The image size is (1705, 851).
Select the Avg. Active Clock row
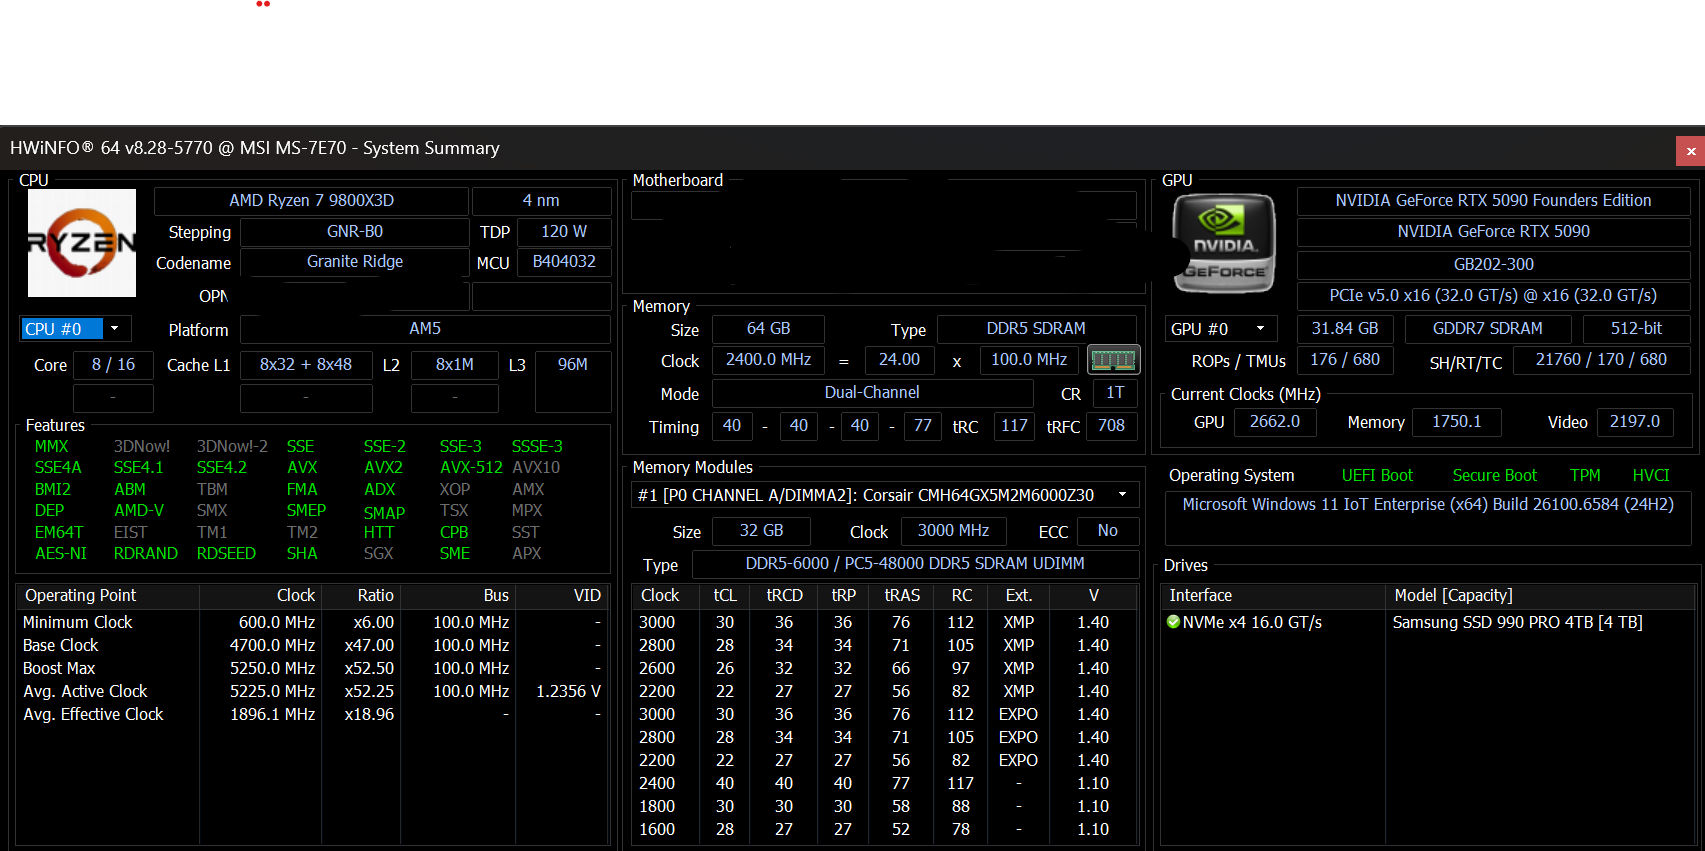[x=312, y=691]
